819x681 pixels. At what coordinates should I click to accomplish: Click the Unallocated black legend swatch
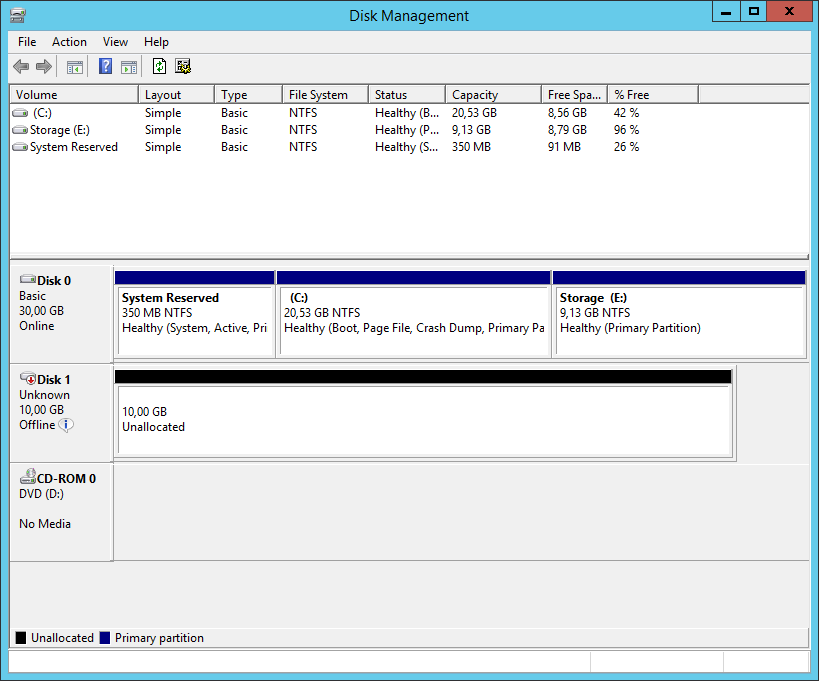click(x=21, y=638)
